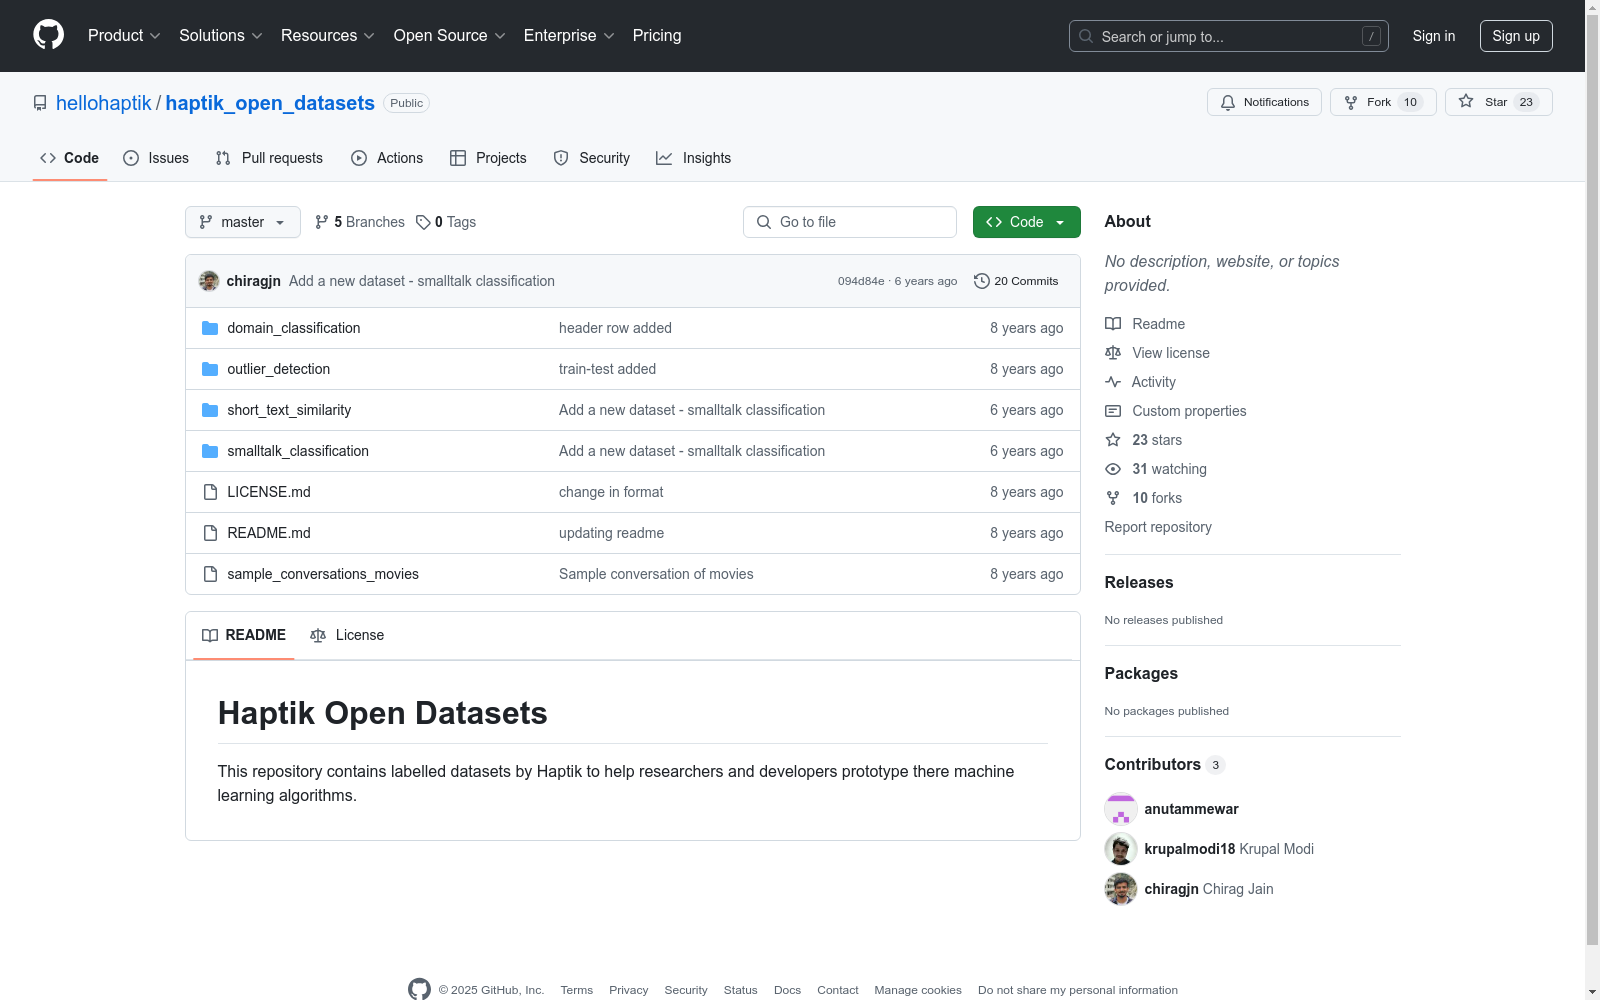The image size is (1600, 1000).
Task: Open the Releases heading link
Action: click(x=1139, y=582)
